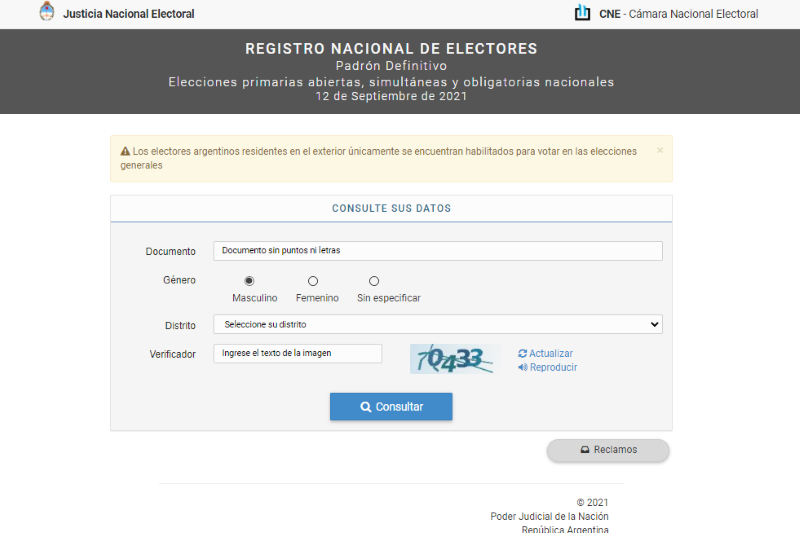This screenshot has width=800, height=533.
Task: Click the Argentine coat of arms icon
Action: (47, 13)
